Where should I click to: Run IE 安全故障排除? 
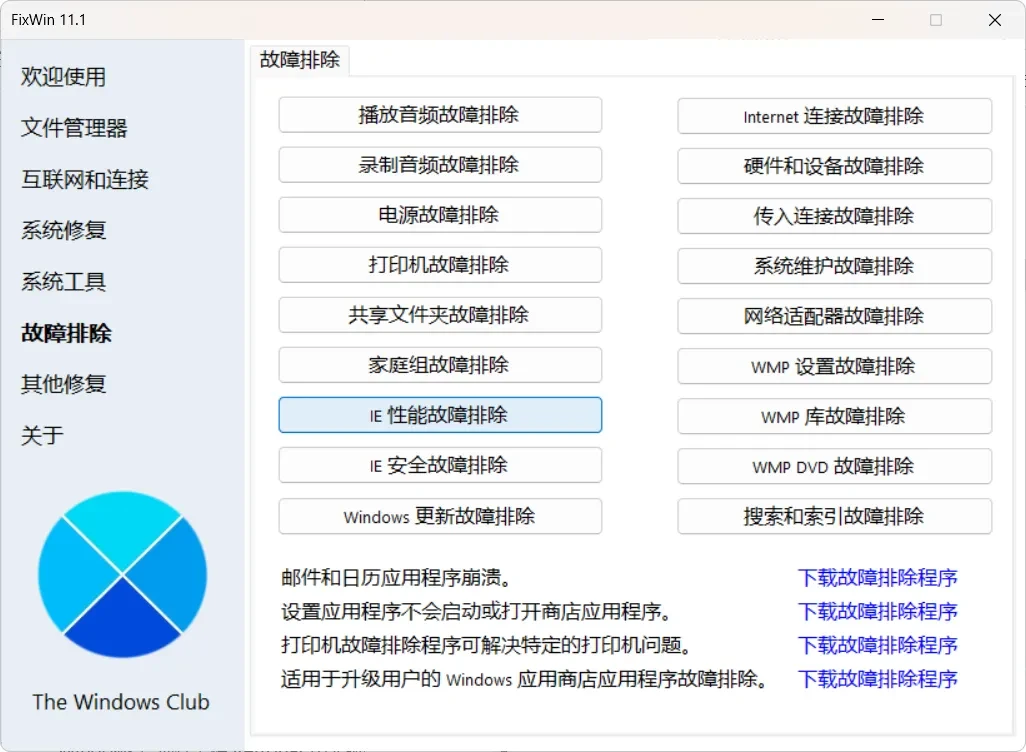tap(440, 465)
